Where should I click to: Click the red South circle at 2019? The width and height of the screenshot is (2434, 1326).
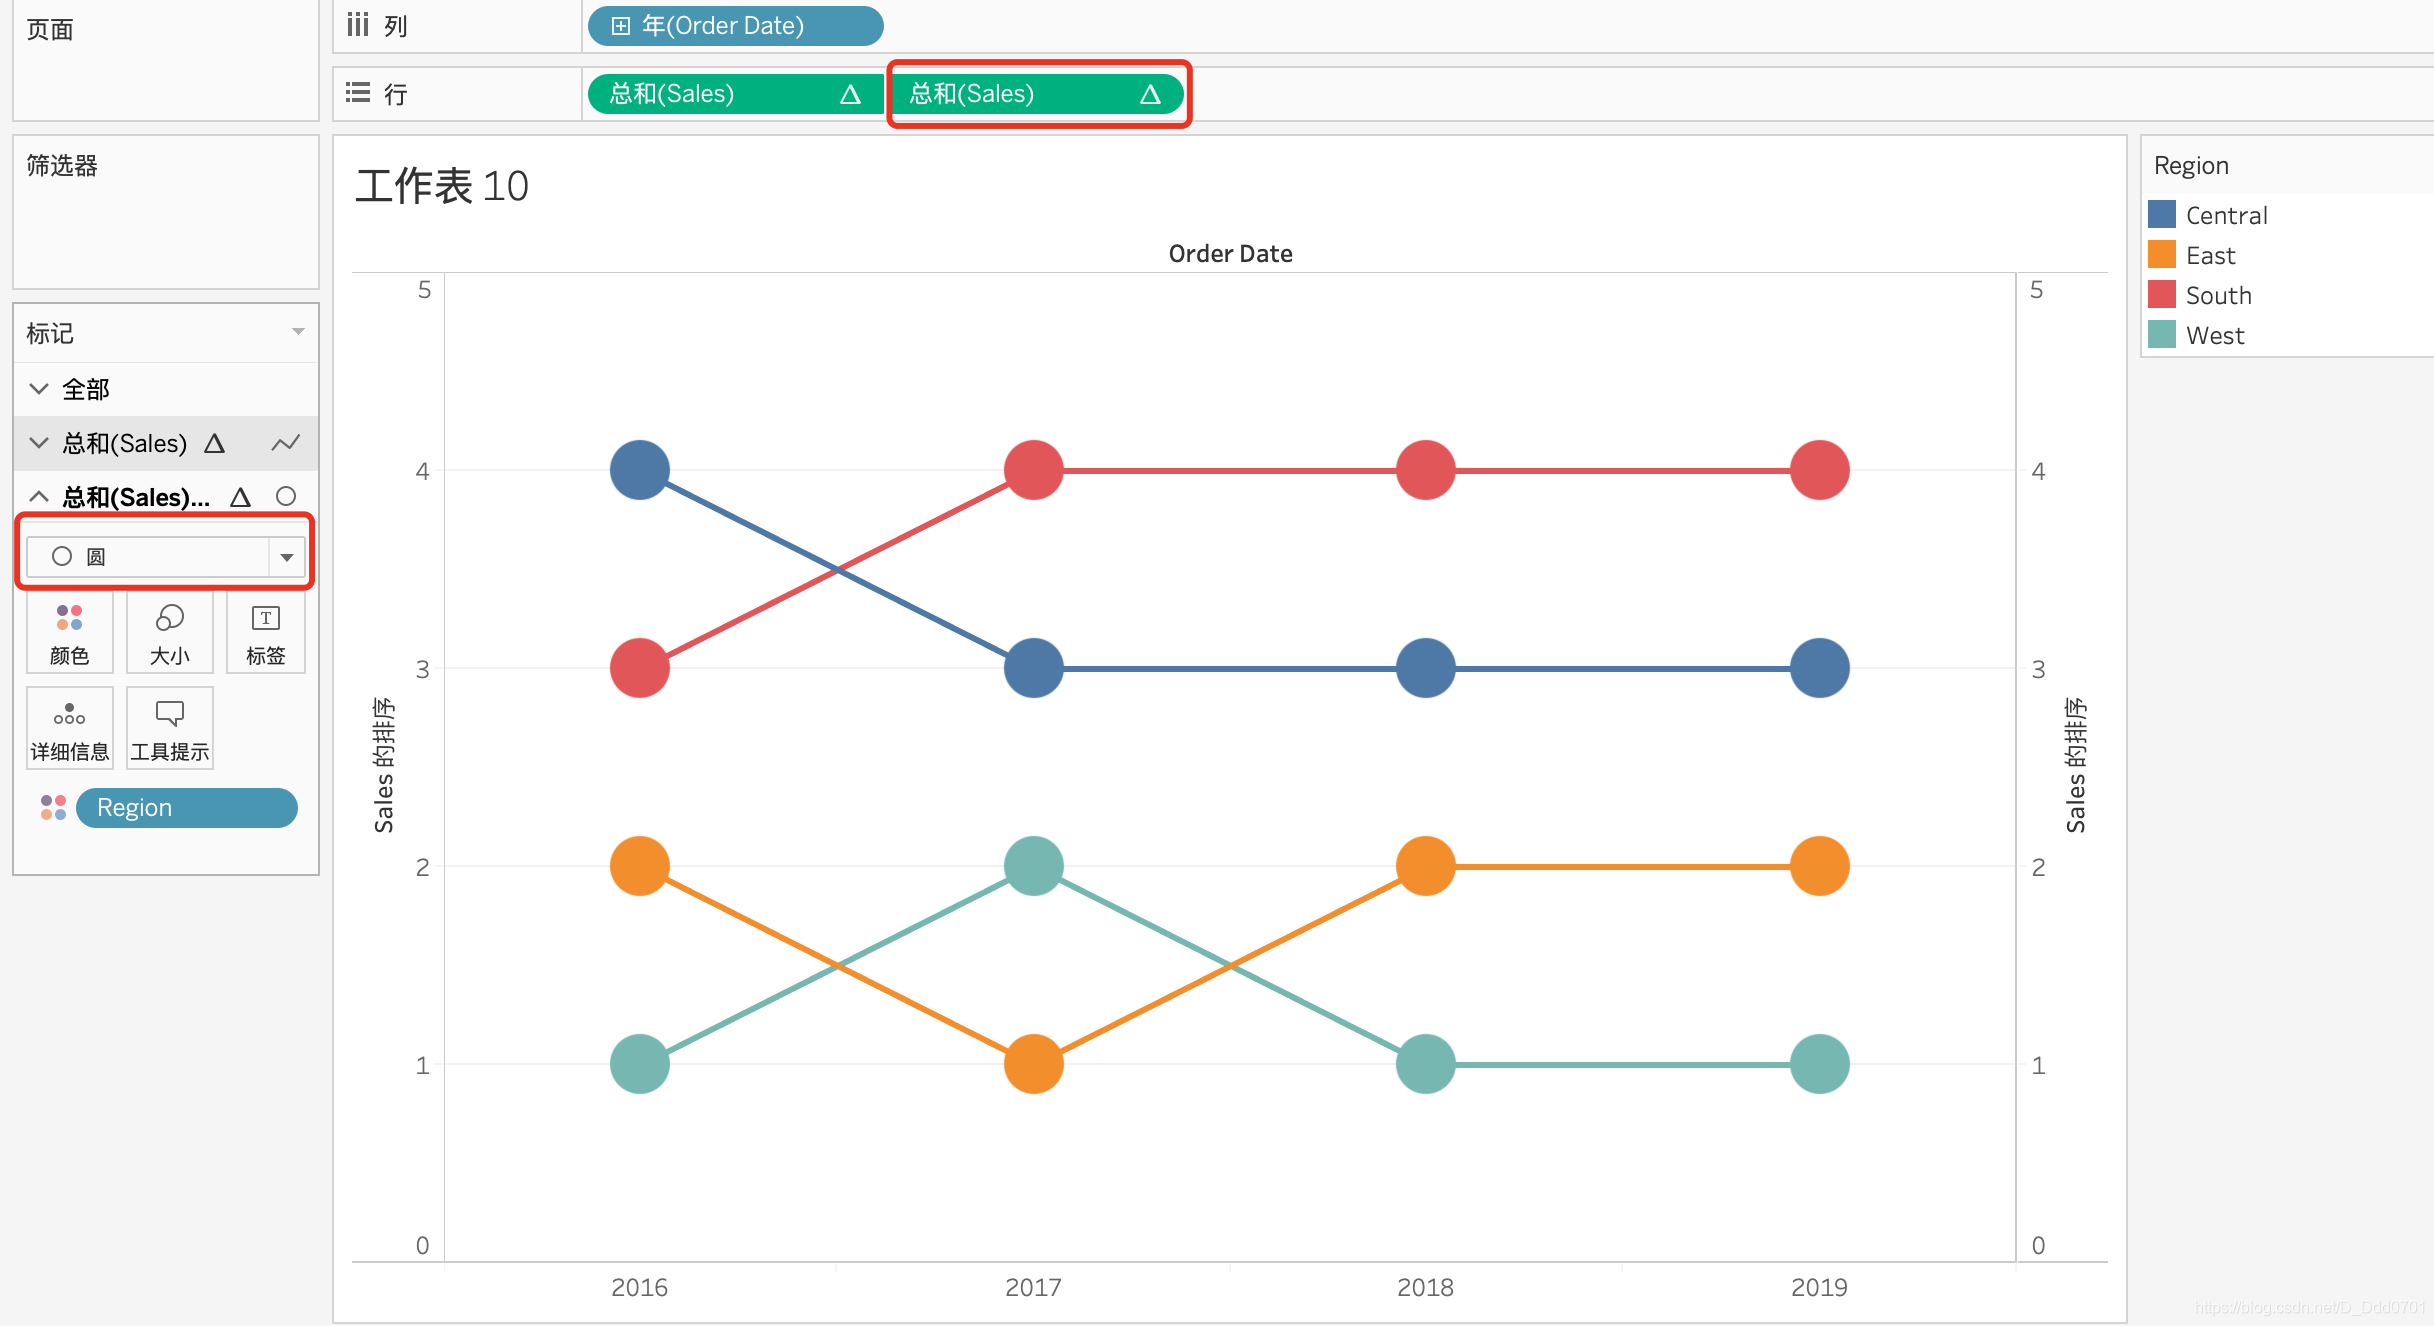click(1819, 470)
